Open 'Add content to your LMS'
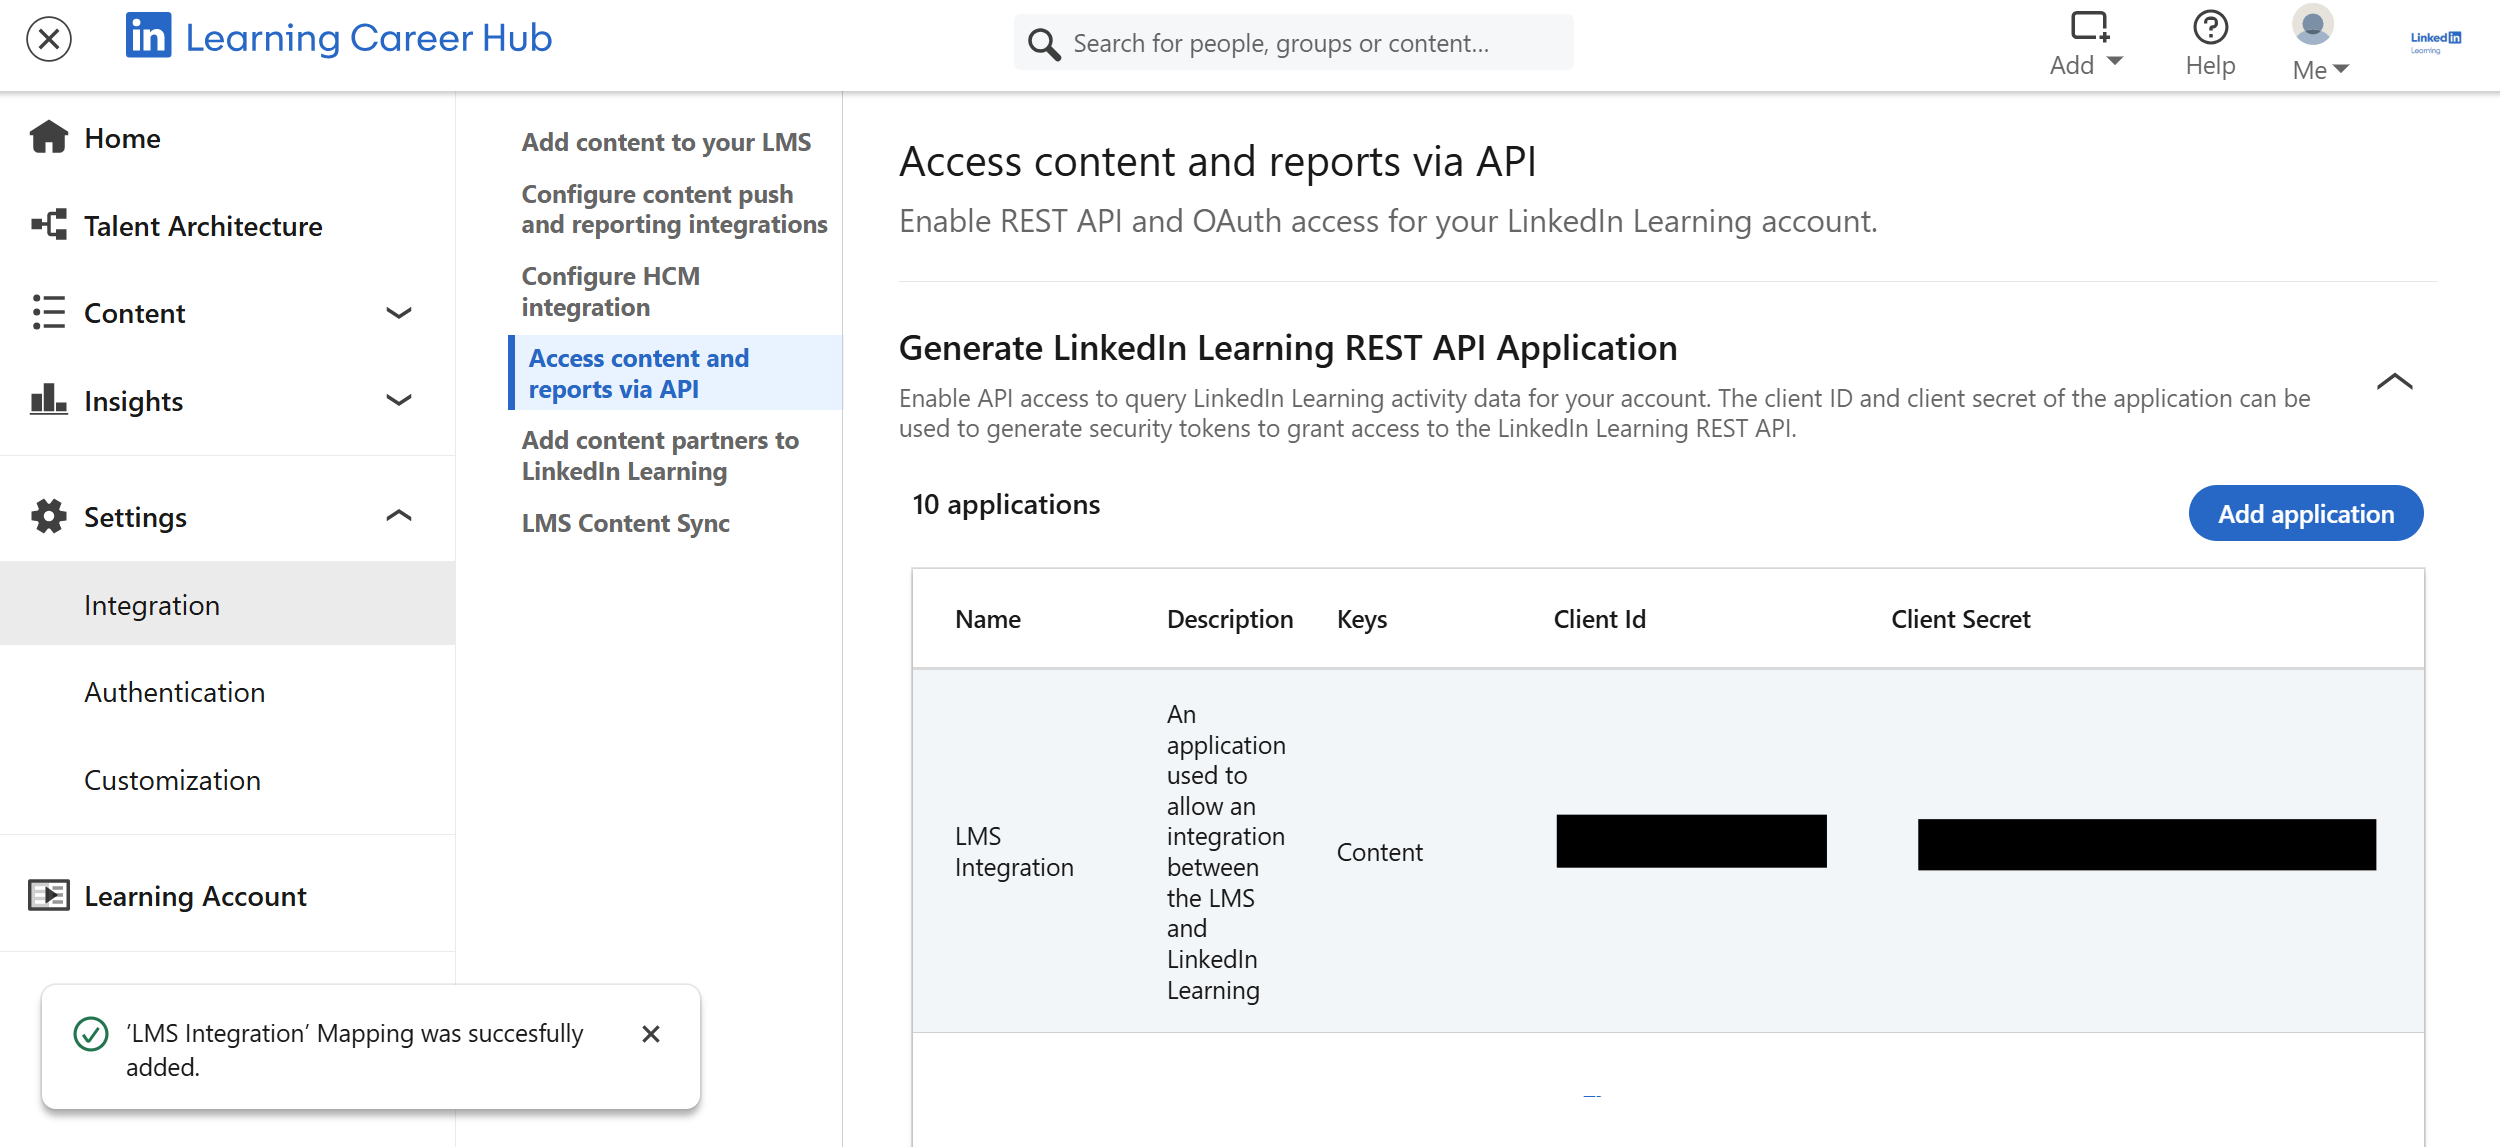 point(666,142)
